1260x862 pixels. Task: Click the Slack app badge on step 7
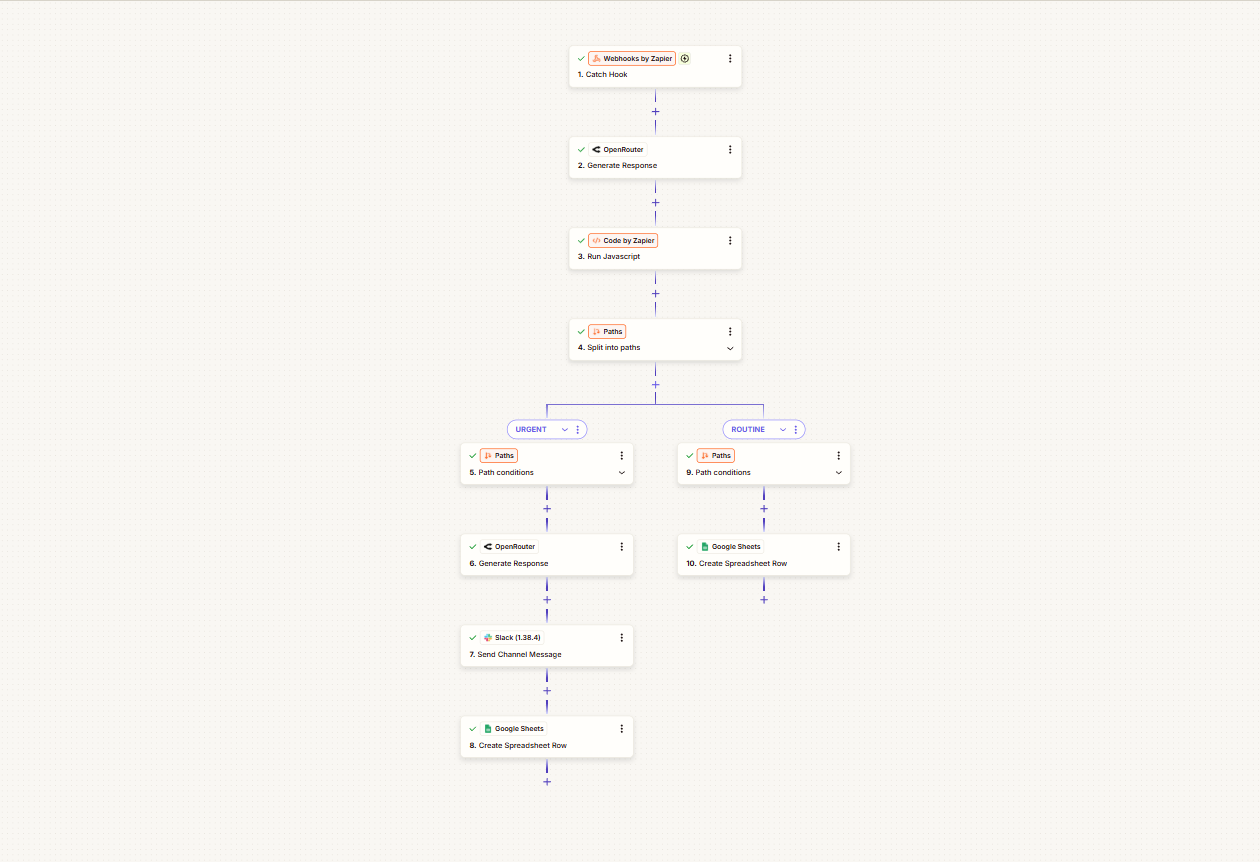[512, 637]
